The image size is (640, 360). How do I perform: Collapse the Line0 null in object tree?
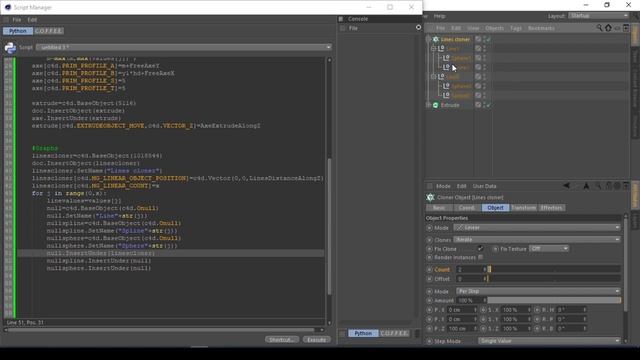(433, 77)
